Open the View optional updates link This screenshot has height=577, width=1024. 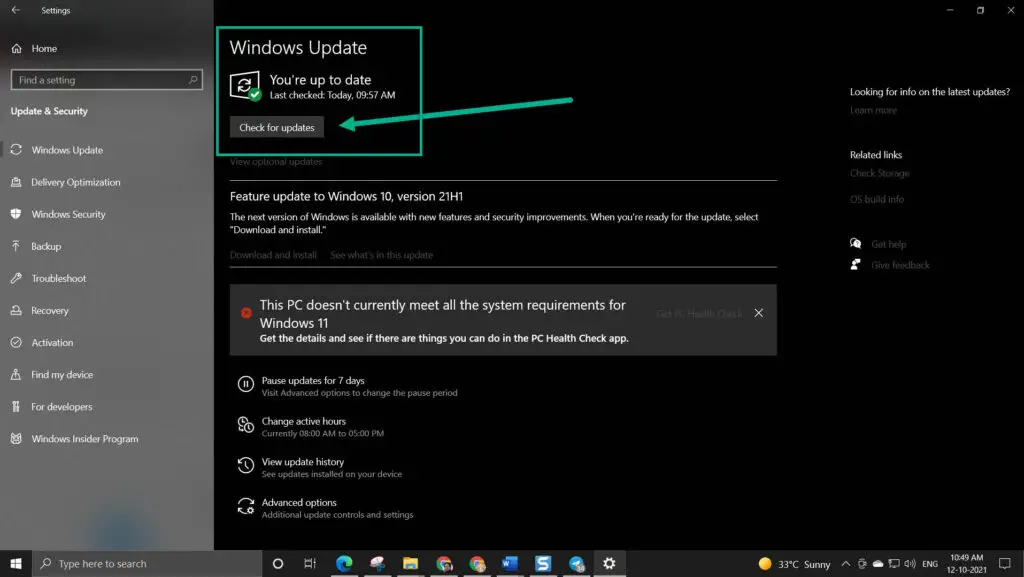click(276, 162)
